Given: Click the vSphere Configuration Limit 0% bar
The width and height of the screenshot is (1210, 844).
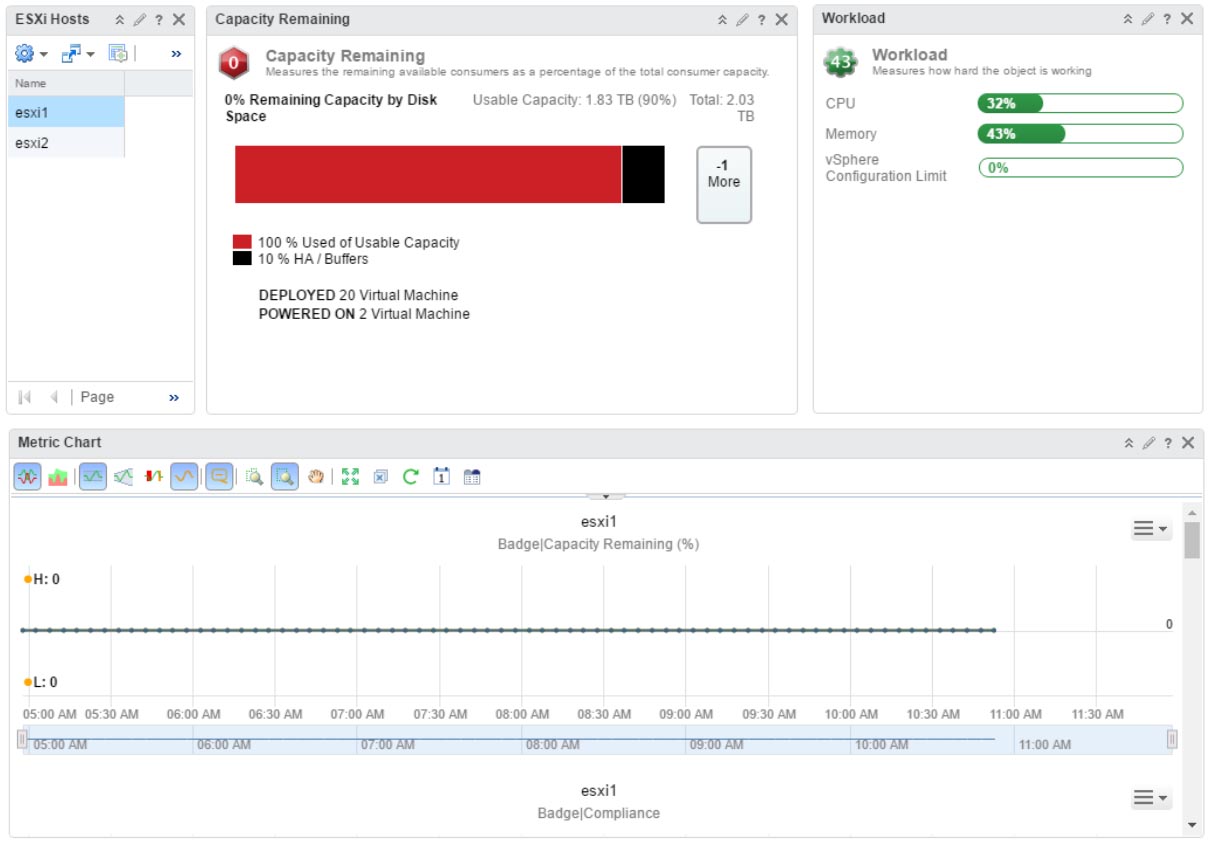Looking at the screenshot, I should [x=1080, y=168].
